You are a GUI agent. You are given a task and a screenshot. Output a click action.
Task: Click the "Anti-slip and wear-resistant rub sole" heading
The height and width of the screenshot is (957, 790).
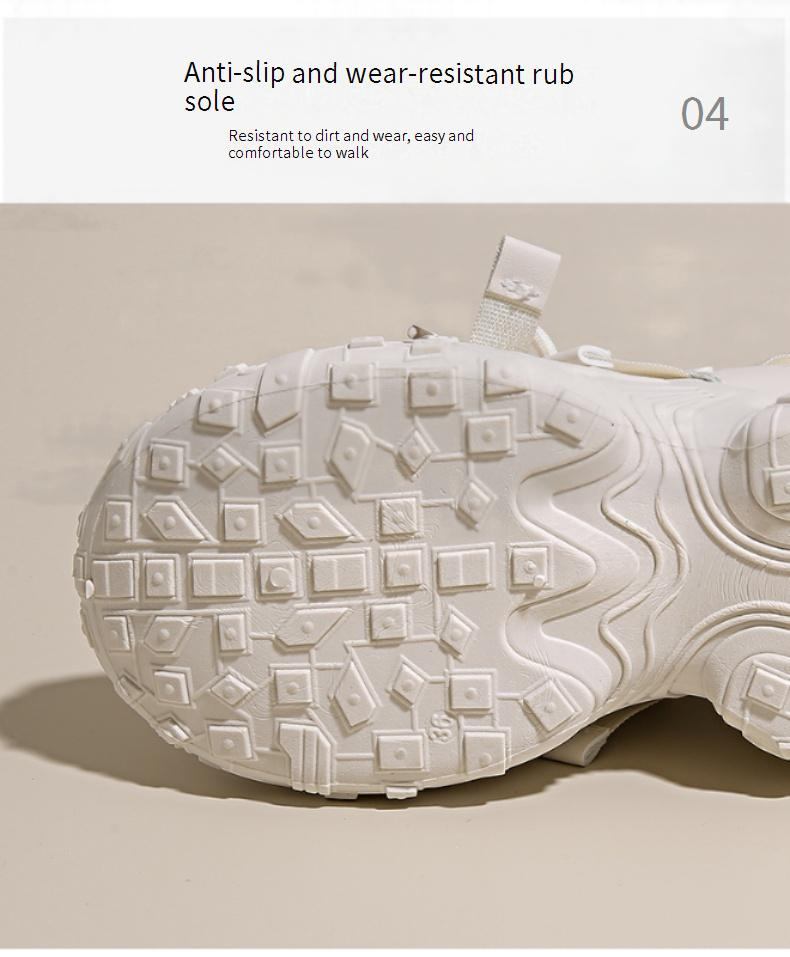379,87
